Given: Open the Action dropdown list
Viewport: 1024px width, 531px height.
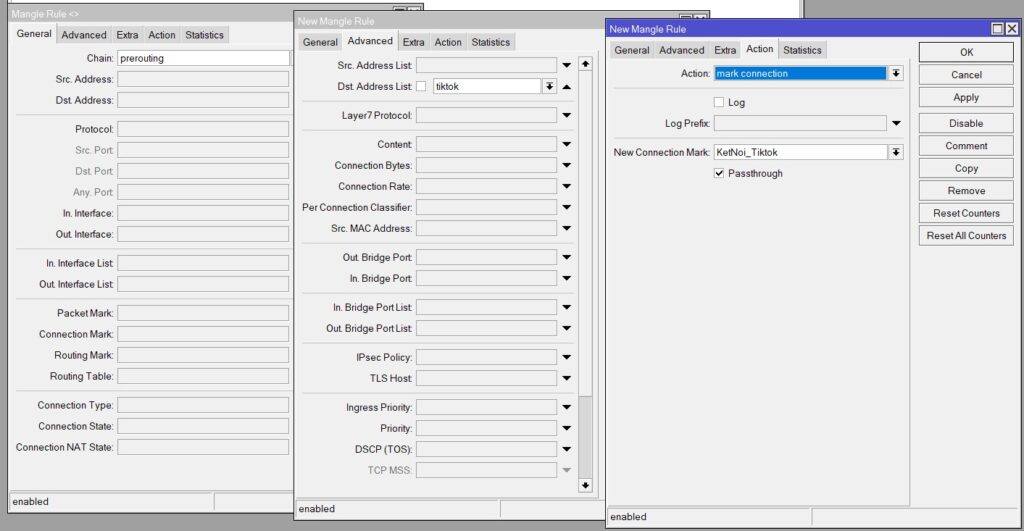Looking at the screenshot, I should (x=896, y=73).
